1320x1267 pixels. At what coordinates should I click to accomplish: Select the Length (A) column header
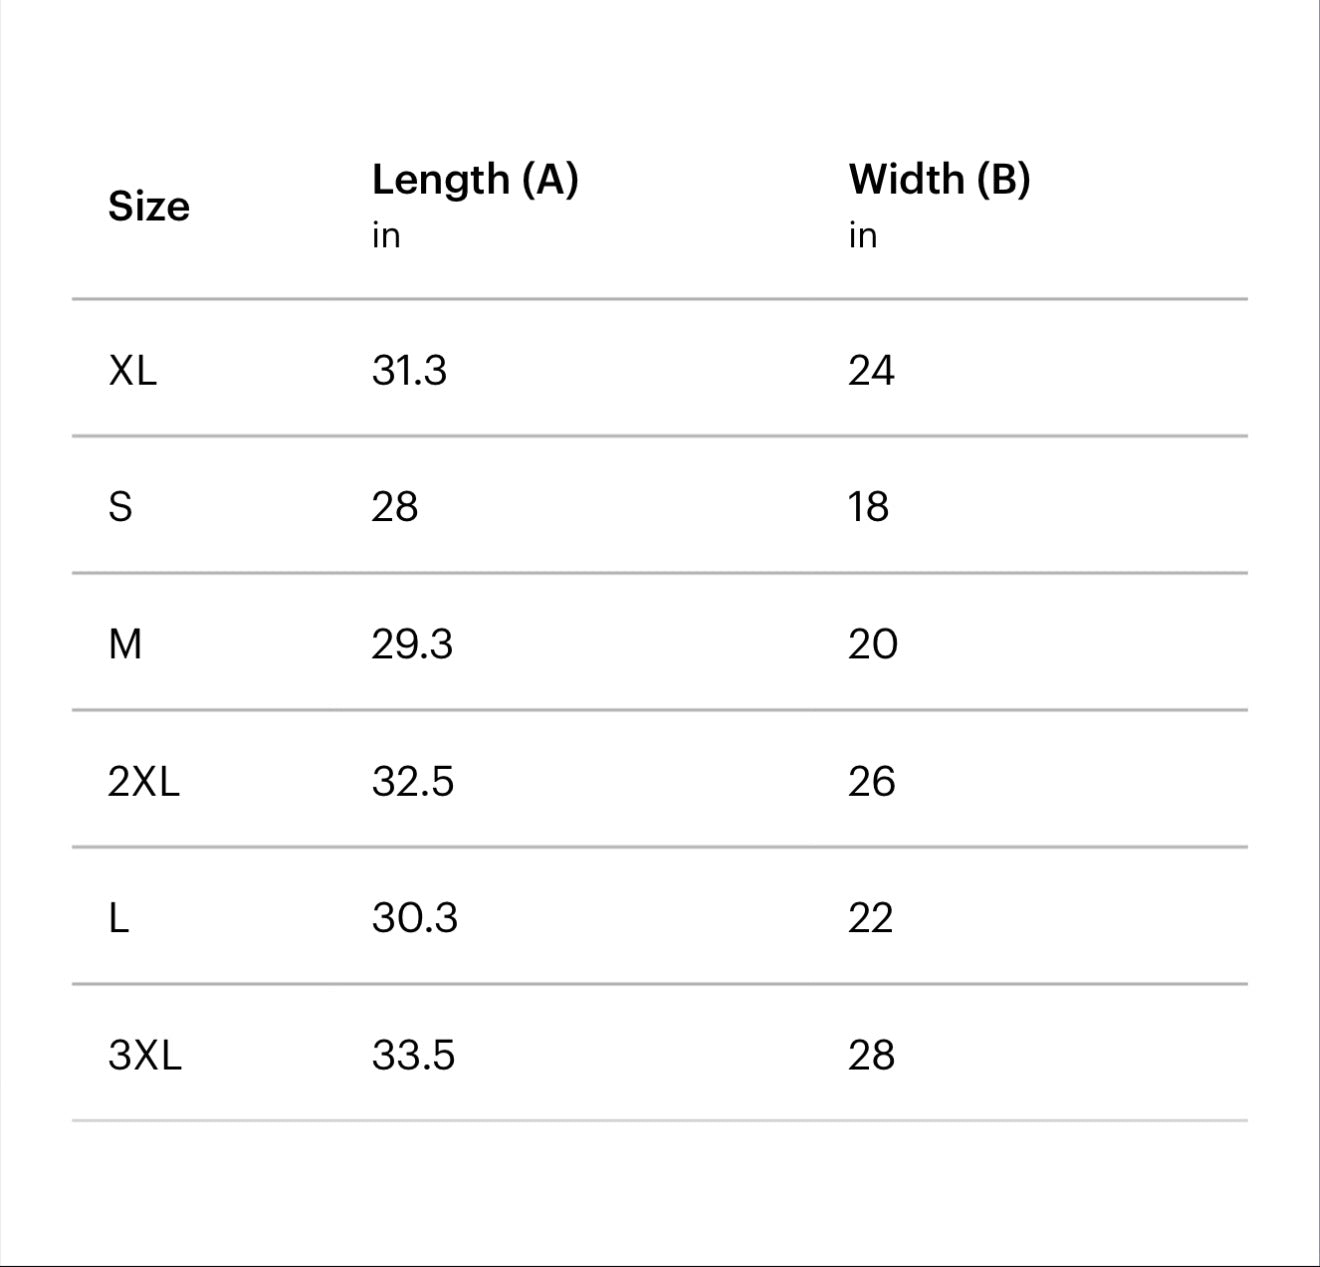click(475, 180)
